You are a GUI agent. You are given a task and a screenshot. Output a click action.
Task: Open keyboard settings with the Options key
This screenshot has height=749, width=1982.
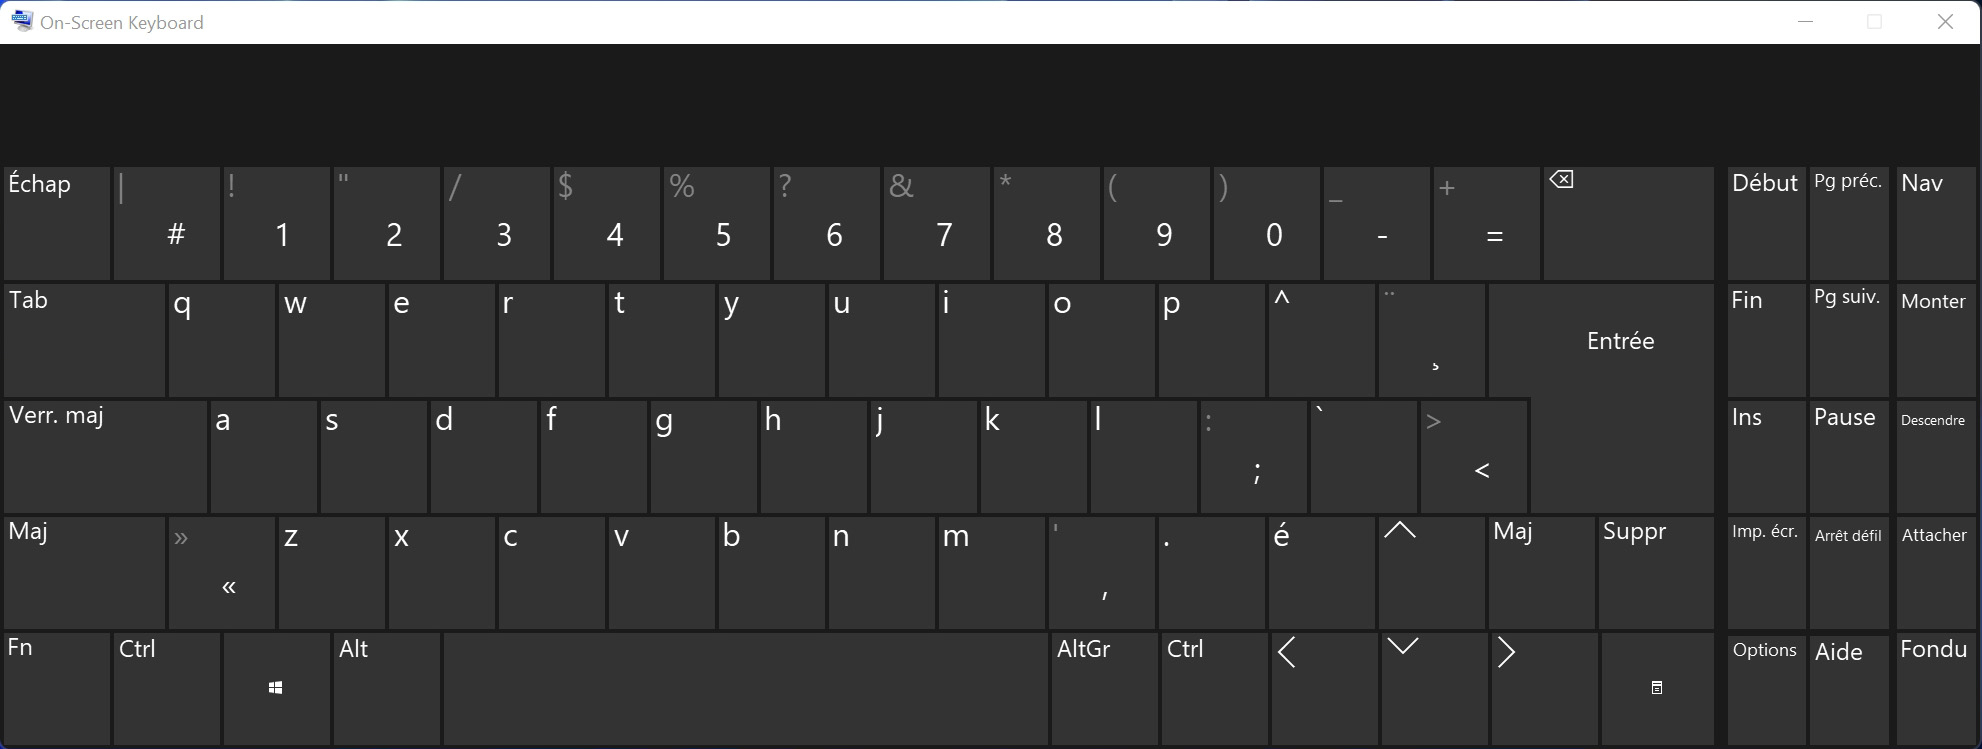coord(1764,689)
